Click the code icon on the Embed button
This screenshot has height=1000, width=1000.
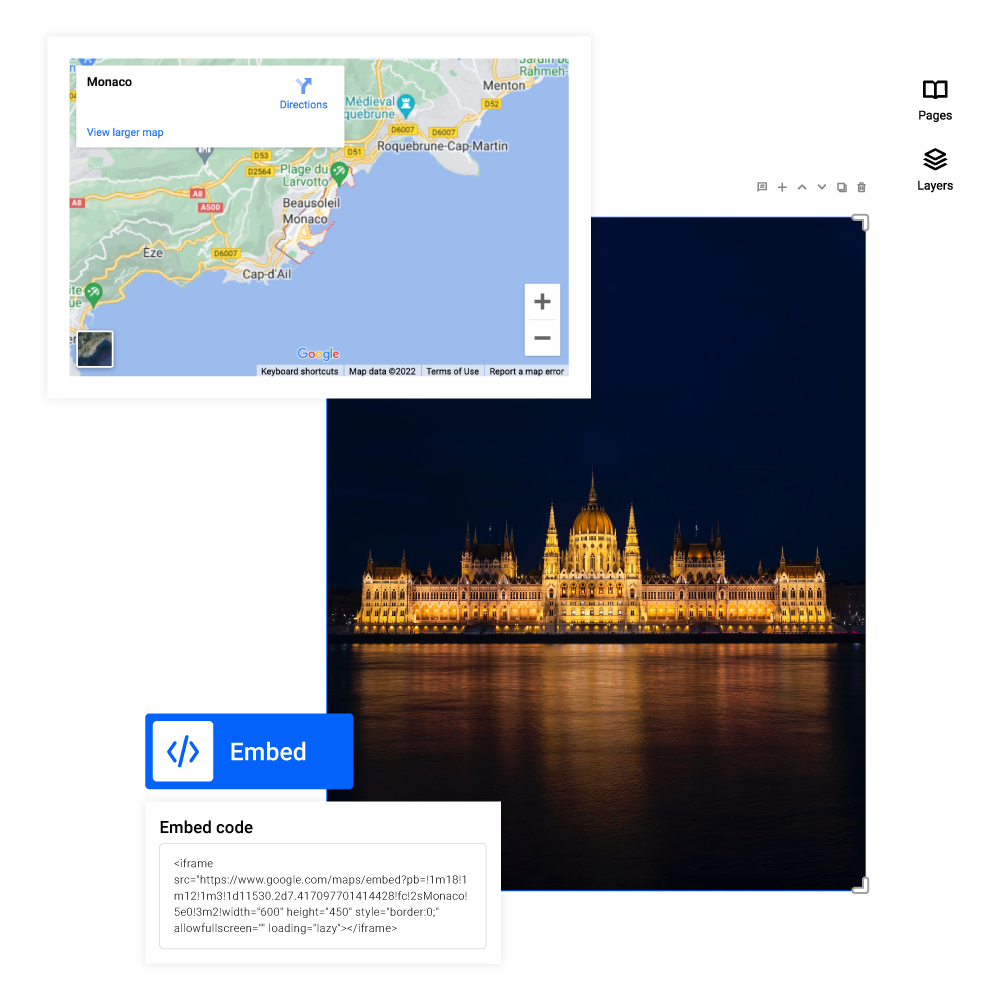point(182,751)
